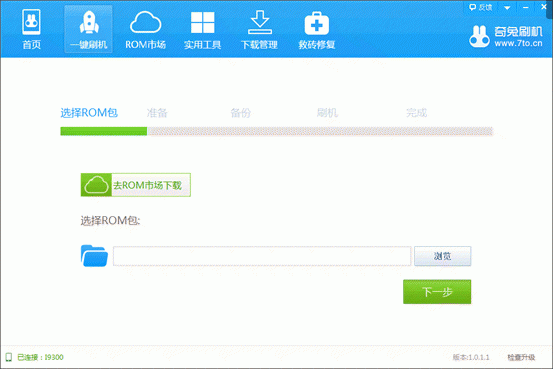Select the 选择ROM包 step tab
Image resolution: width=553 pixels, height=369 pixels.
click(x=89, y=113)
